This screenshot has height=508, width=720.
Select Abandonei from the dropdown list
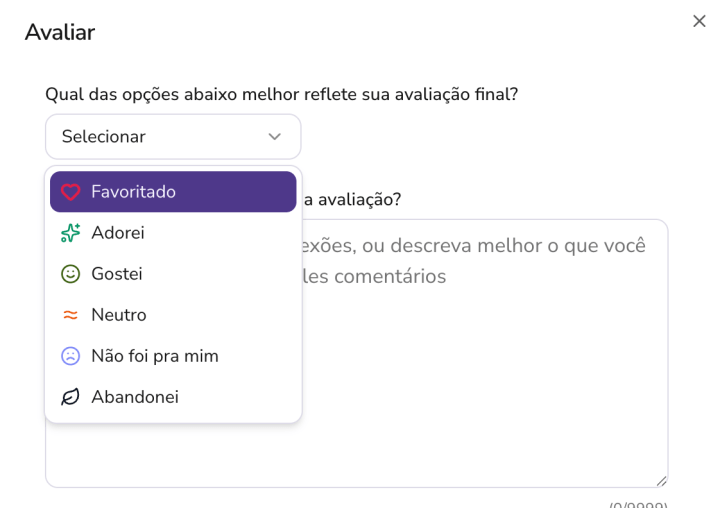tap(135, 397)
